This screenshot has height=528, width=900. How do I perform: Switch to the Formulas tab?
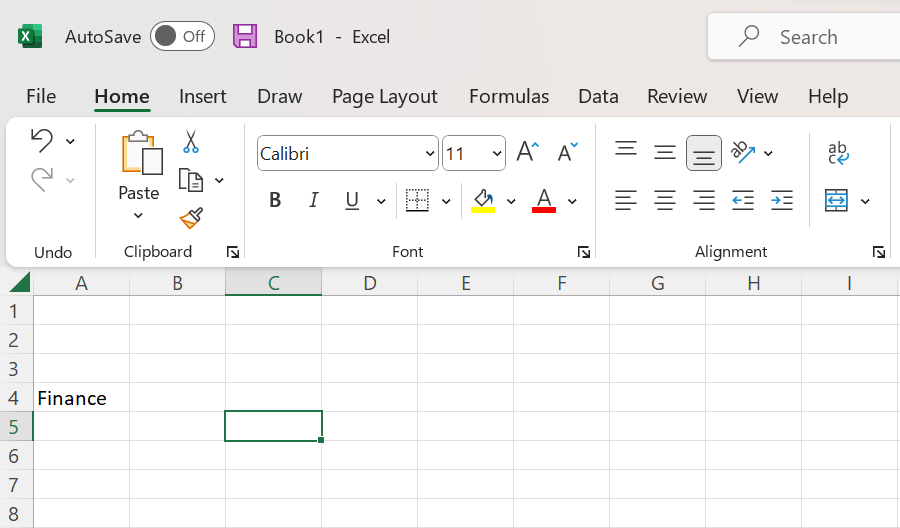(509, 96)
